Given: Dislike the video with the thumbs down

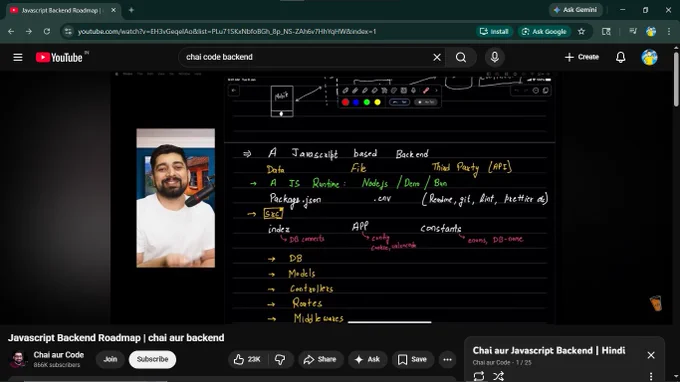Looking at the screenshot, I should (280, 359).
